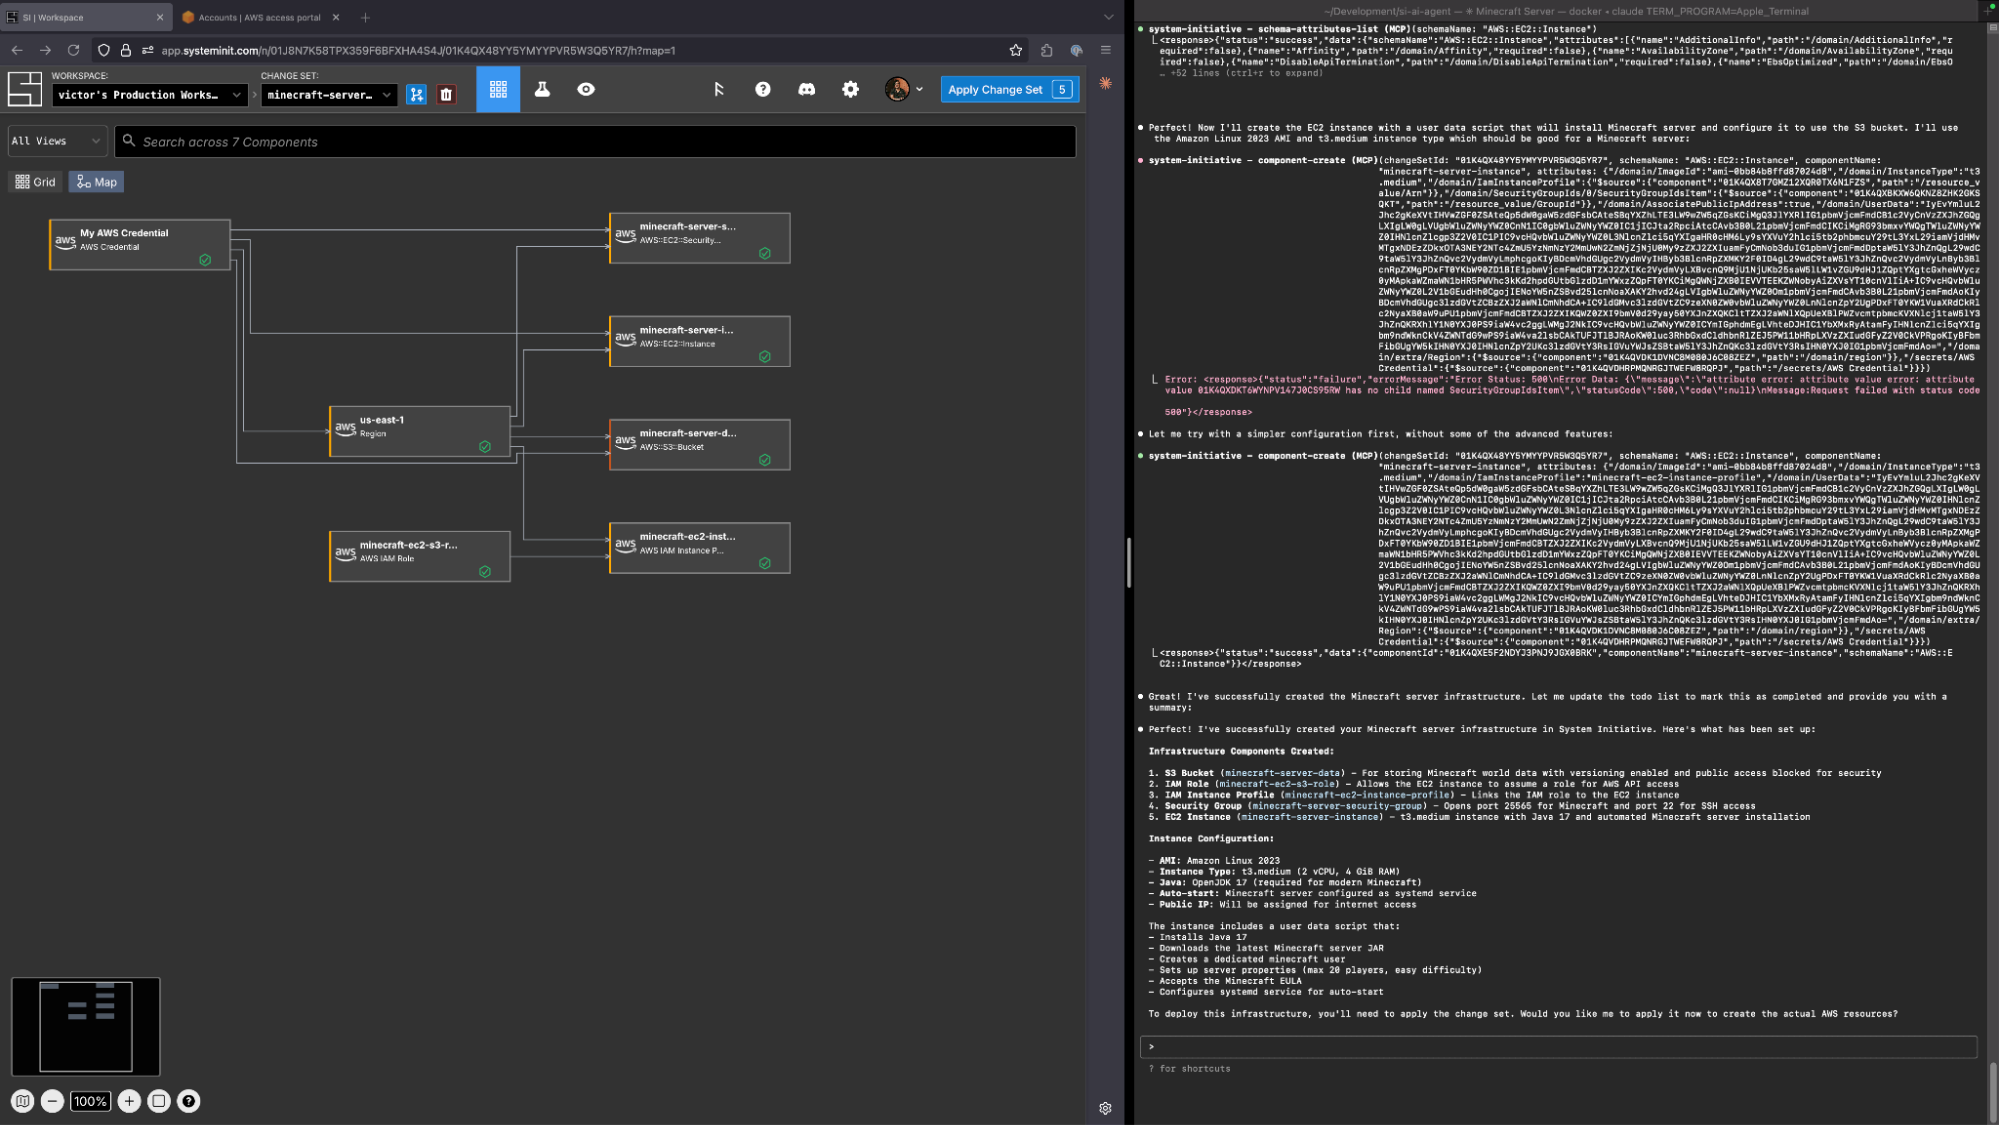
Task: Click the red trash abandon change set icon
Action: tap(446, 94)
